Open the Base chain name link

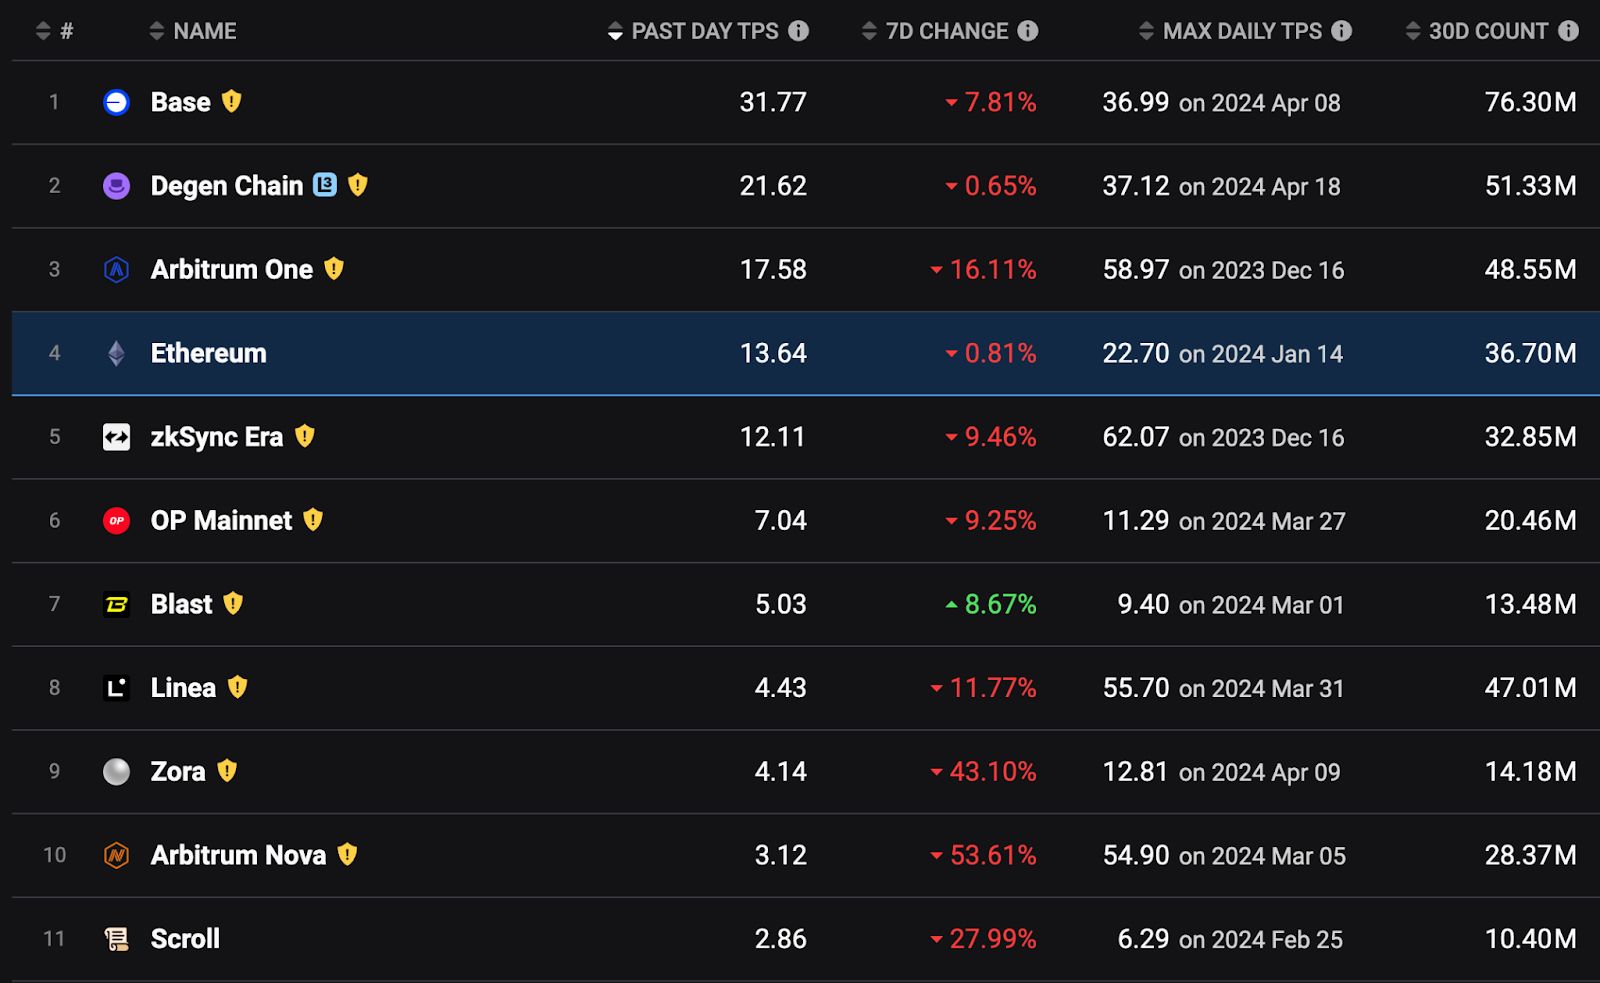[181, 102]
